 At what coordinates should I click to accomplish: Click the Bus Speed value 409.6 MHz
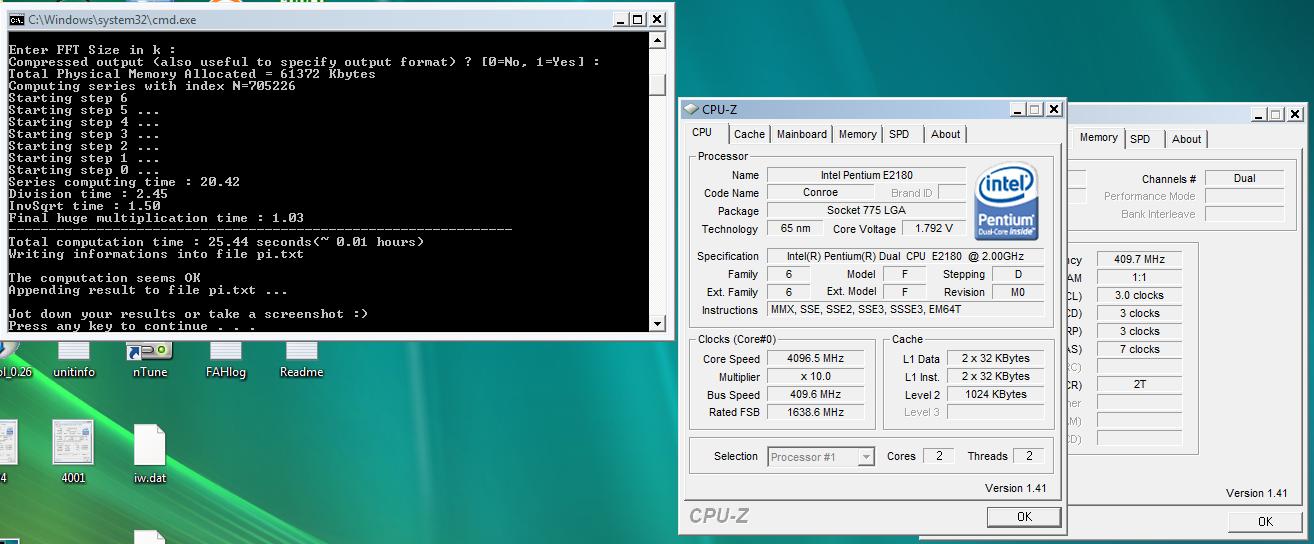pyautogui.click(x=816, y=395)
